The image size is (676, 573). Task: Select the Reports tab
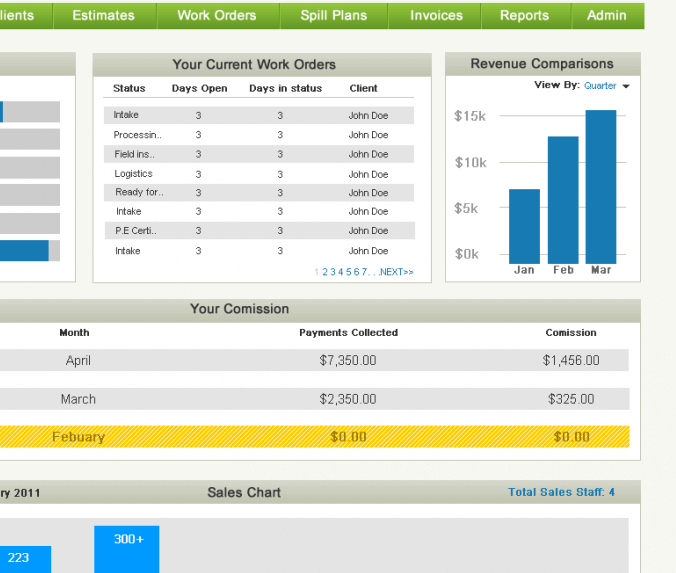[x=524, y=15]
